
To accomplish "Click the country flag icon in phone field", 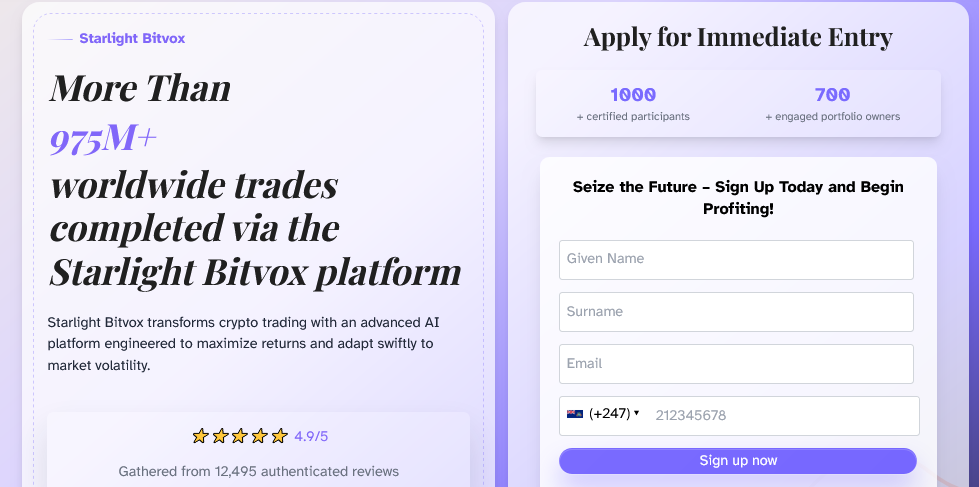I will pos(575,414).
